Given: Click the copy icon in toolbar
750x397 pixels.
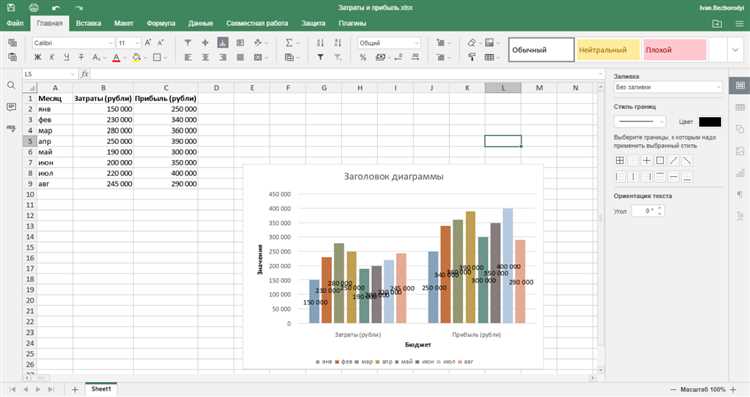Looking at the screenshot, I should pos(13,43).
